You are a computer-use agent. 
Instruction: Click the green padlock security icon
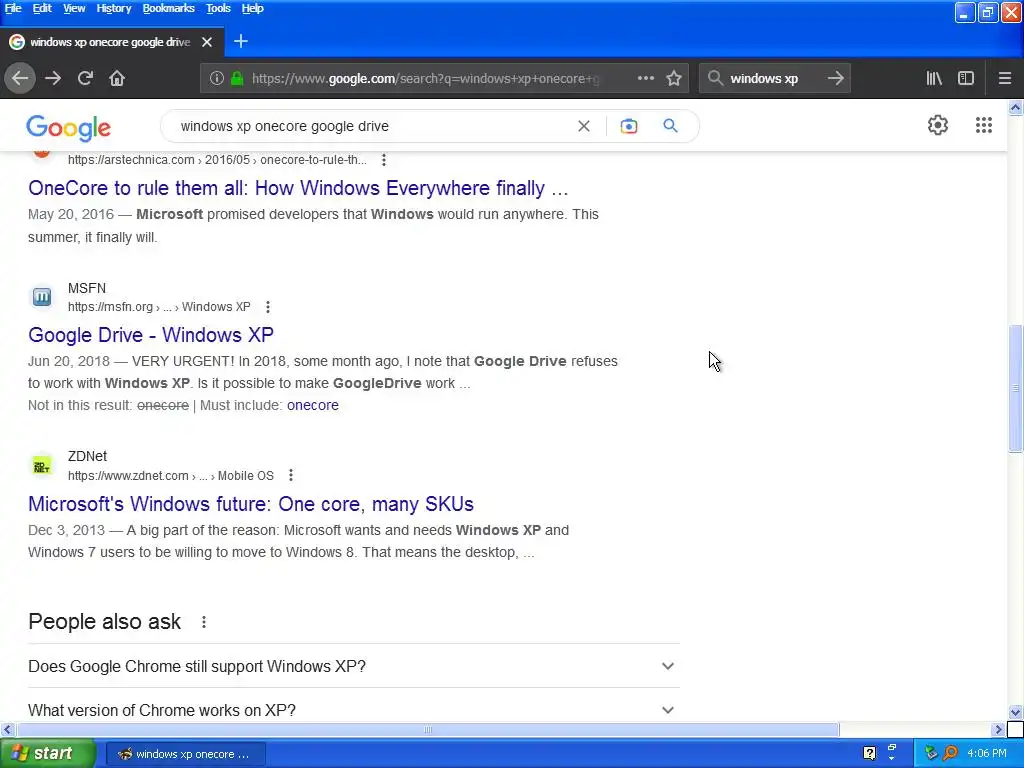(x=237, y=78)
